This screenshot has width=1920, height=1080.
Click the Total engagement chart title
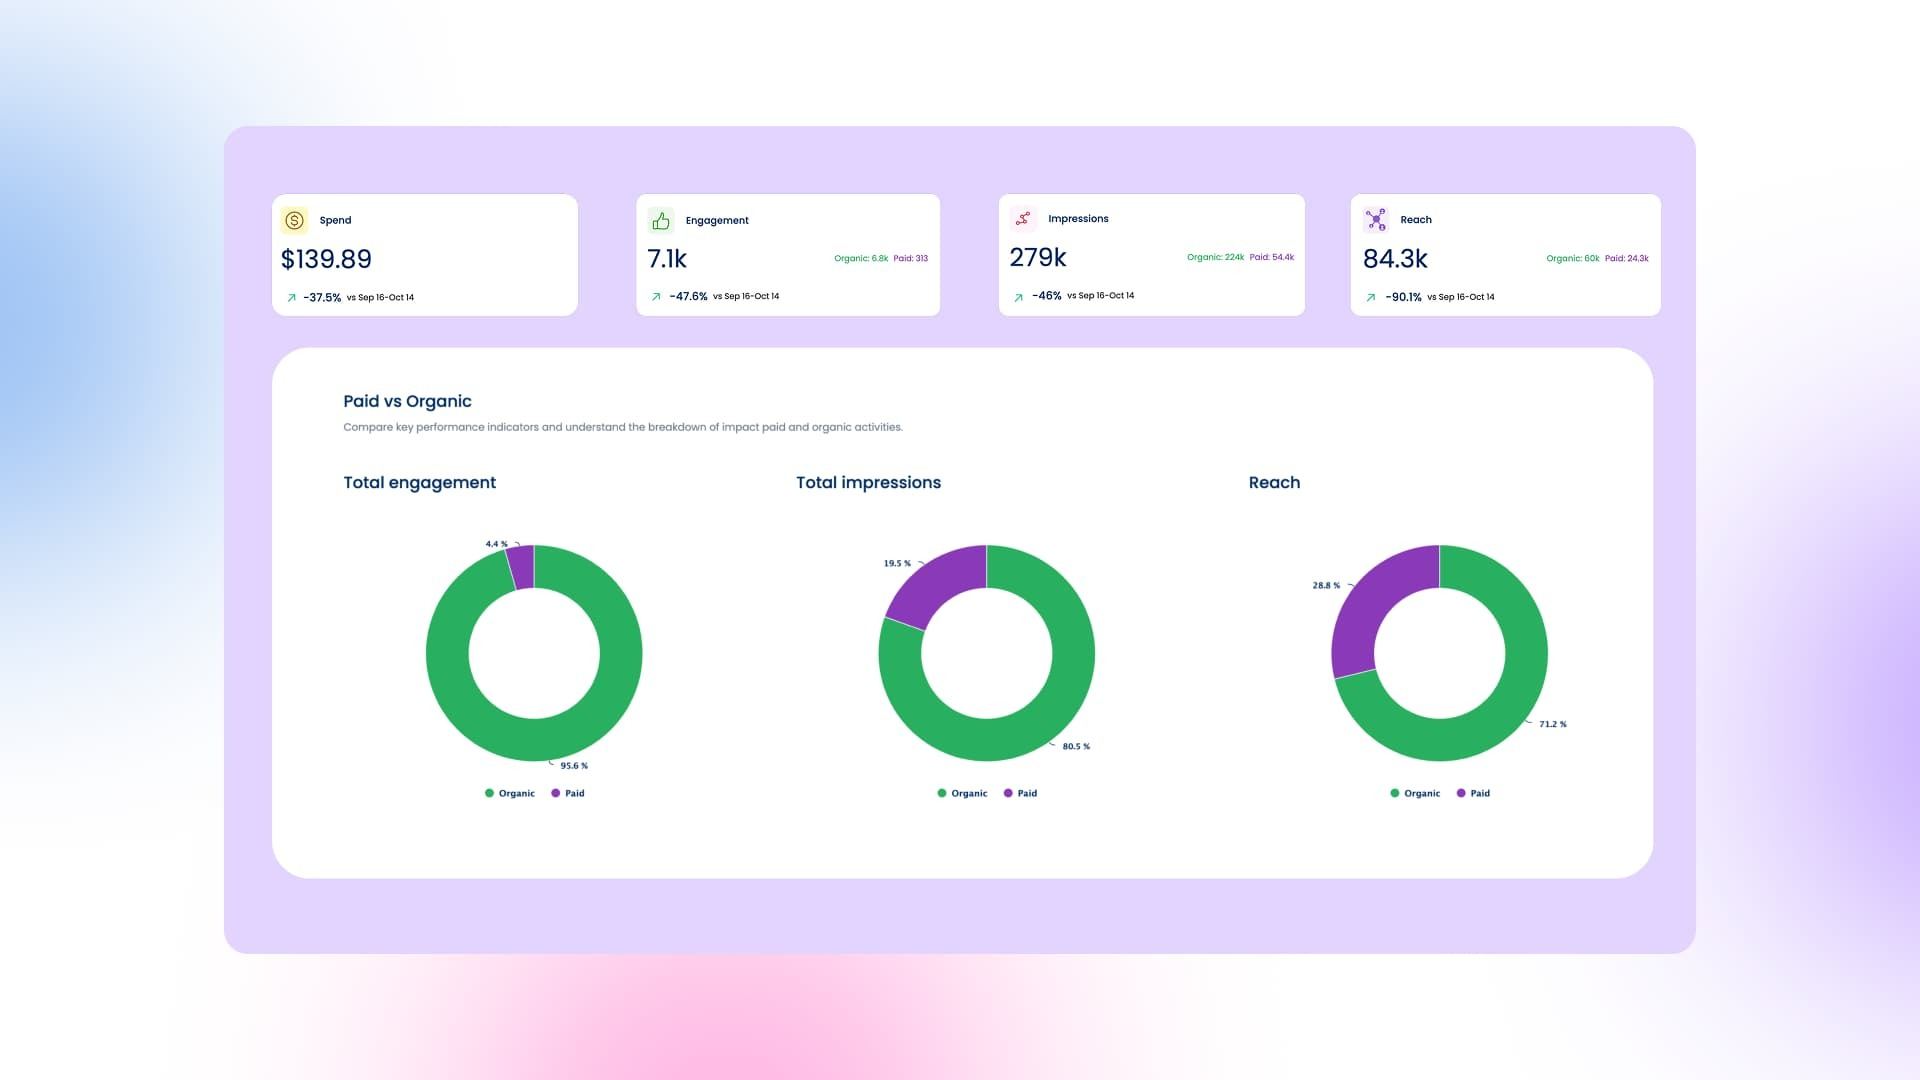tap(420, 482)
